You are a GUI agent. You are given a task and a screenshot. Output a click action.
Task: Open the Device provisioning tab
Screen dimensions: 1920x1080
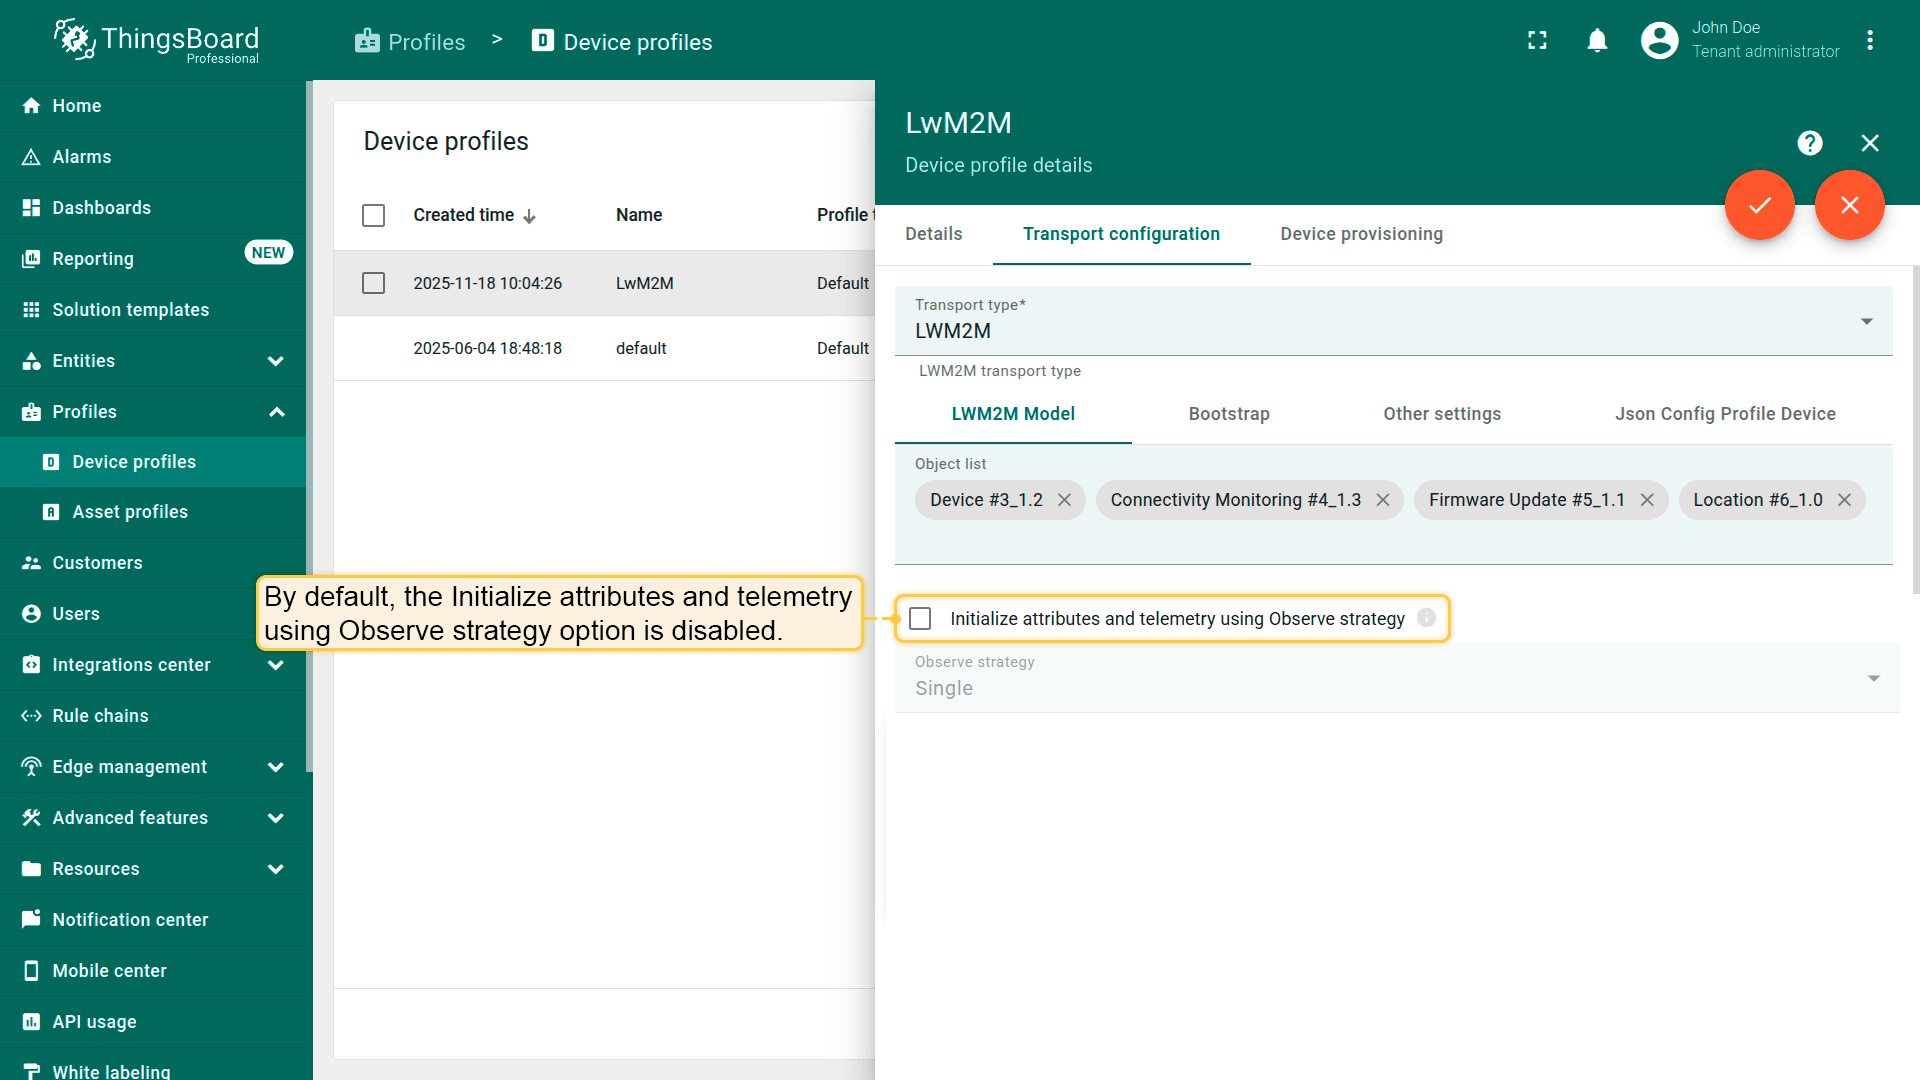1361,234
